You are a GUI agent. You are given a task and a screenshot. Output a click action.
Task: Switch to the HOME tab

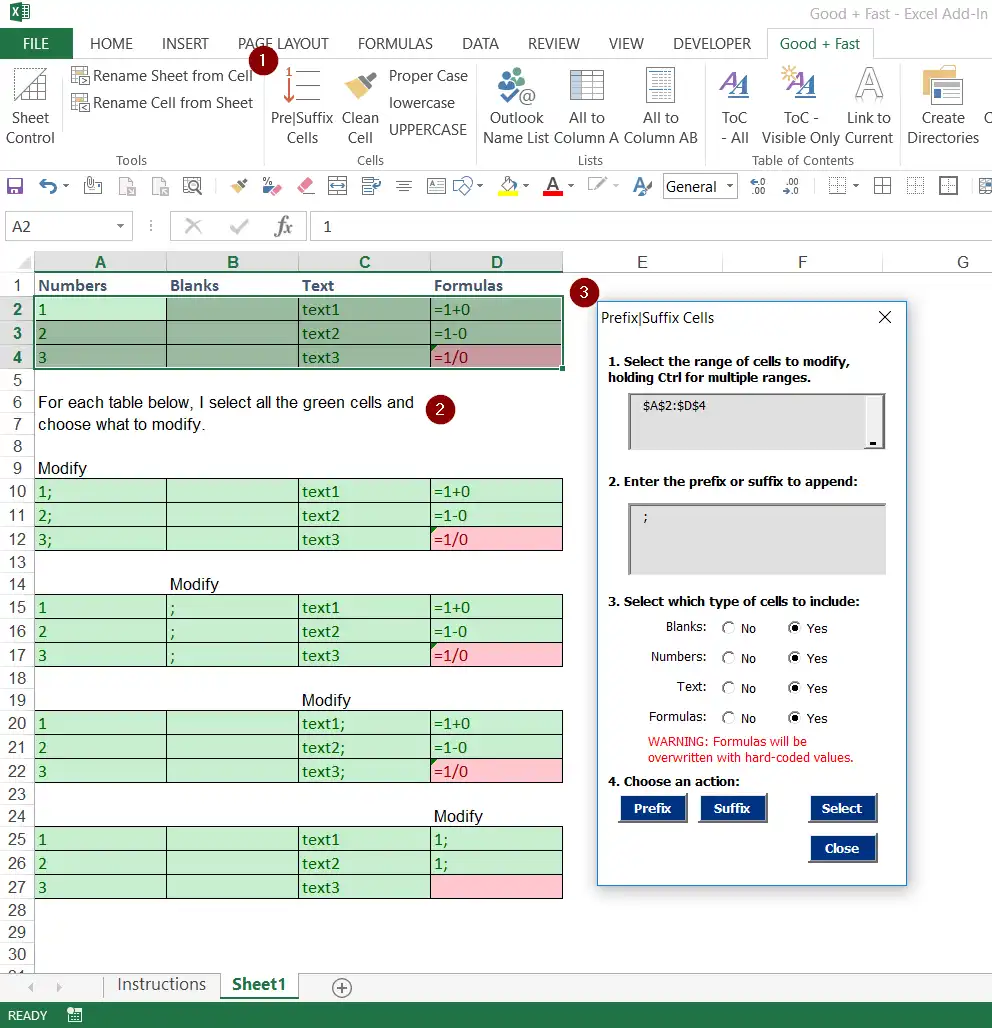(x=111, y=44)
